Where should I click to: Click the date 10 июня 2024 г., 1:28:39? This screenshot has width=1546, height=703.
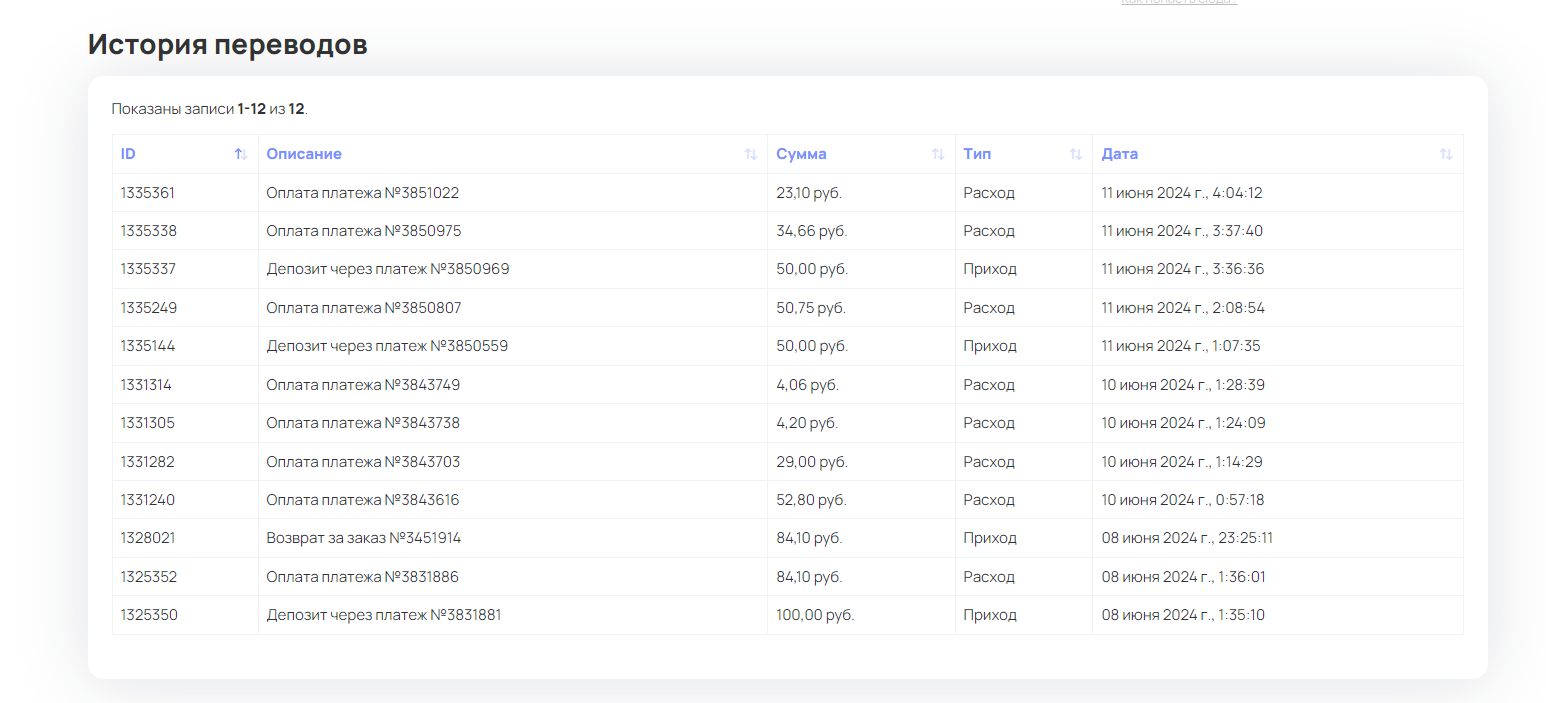(1183, 385)
